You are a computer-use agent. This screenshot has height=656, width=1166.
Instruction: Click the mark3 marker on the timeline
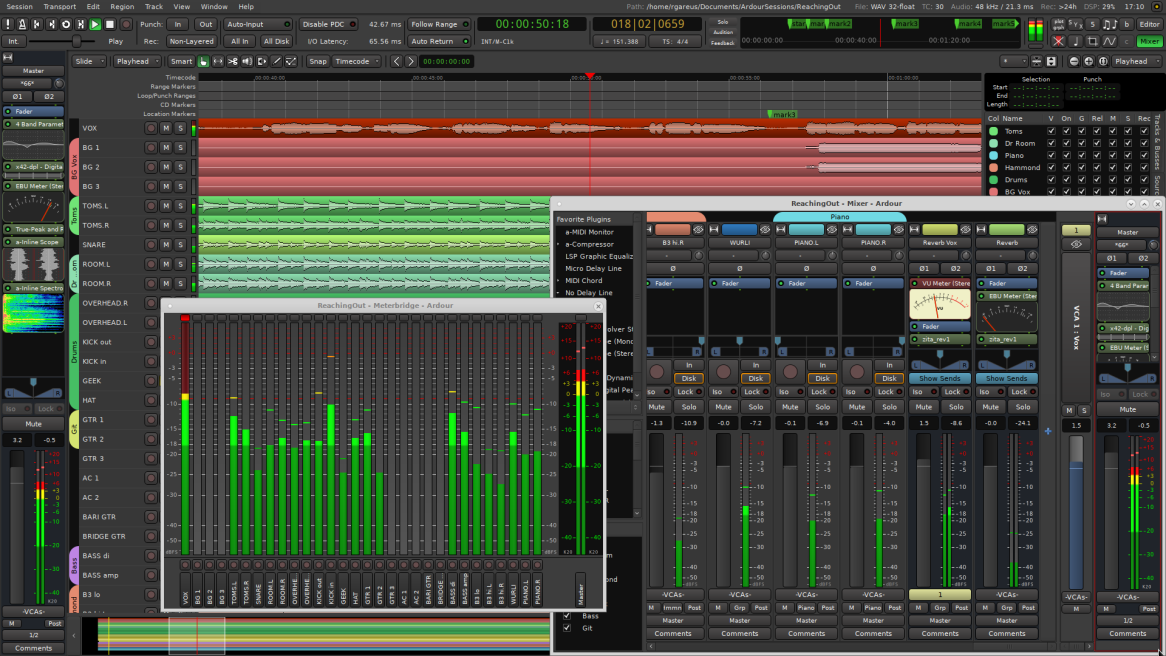(782, 113)
